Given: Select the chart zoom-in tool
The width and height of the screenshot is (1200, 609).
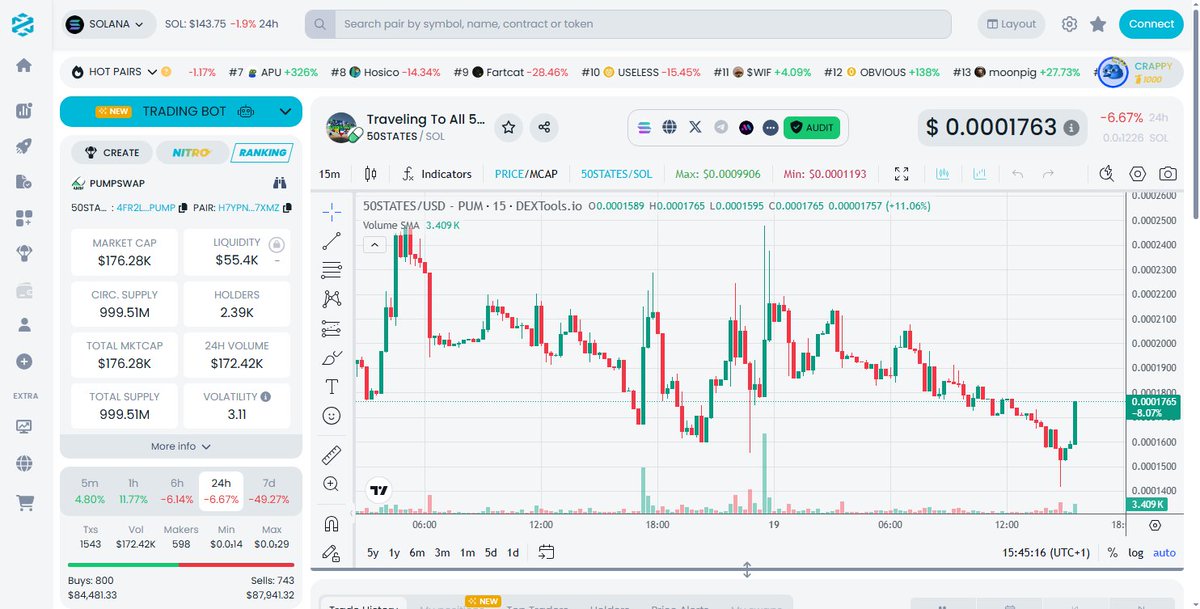Looking at the screenshot, I should click(332, 484).
